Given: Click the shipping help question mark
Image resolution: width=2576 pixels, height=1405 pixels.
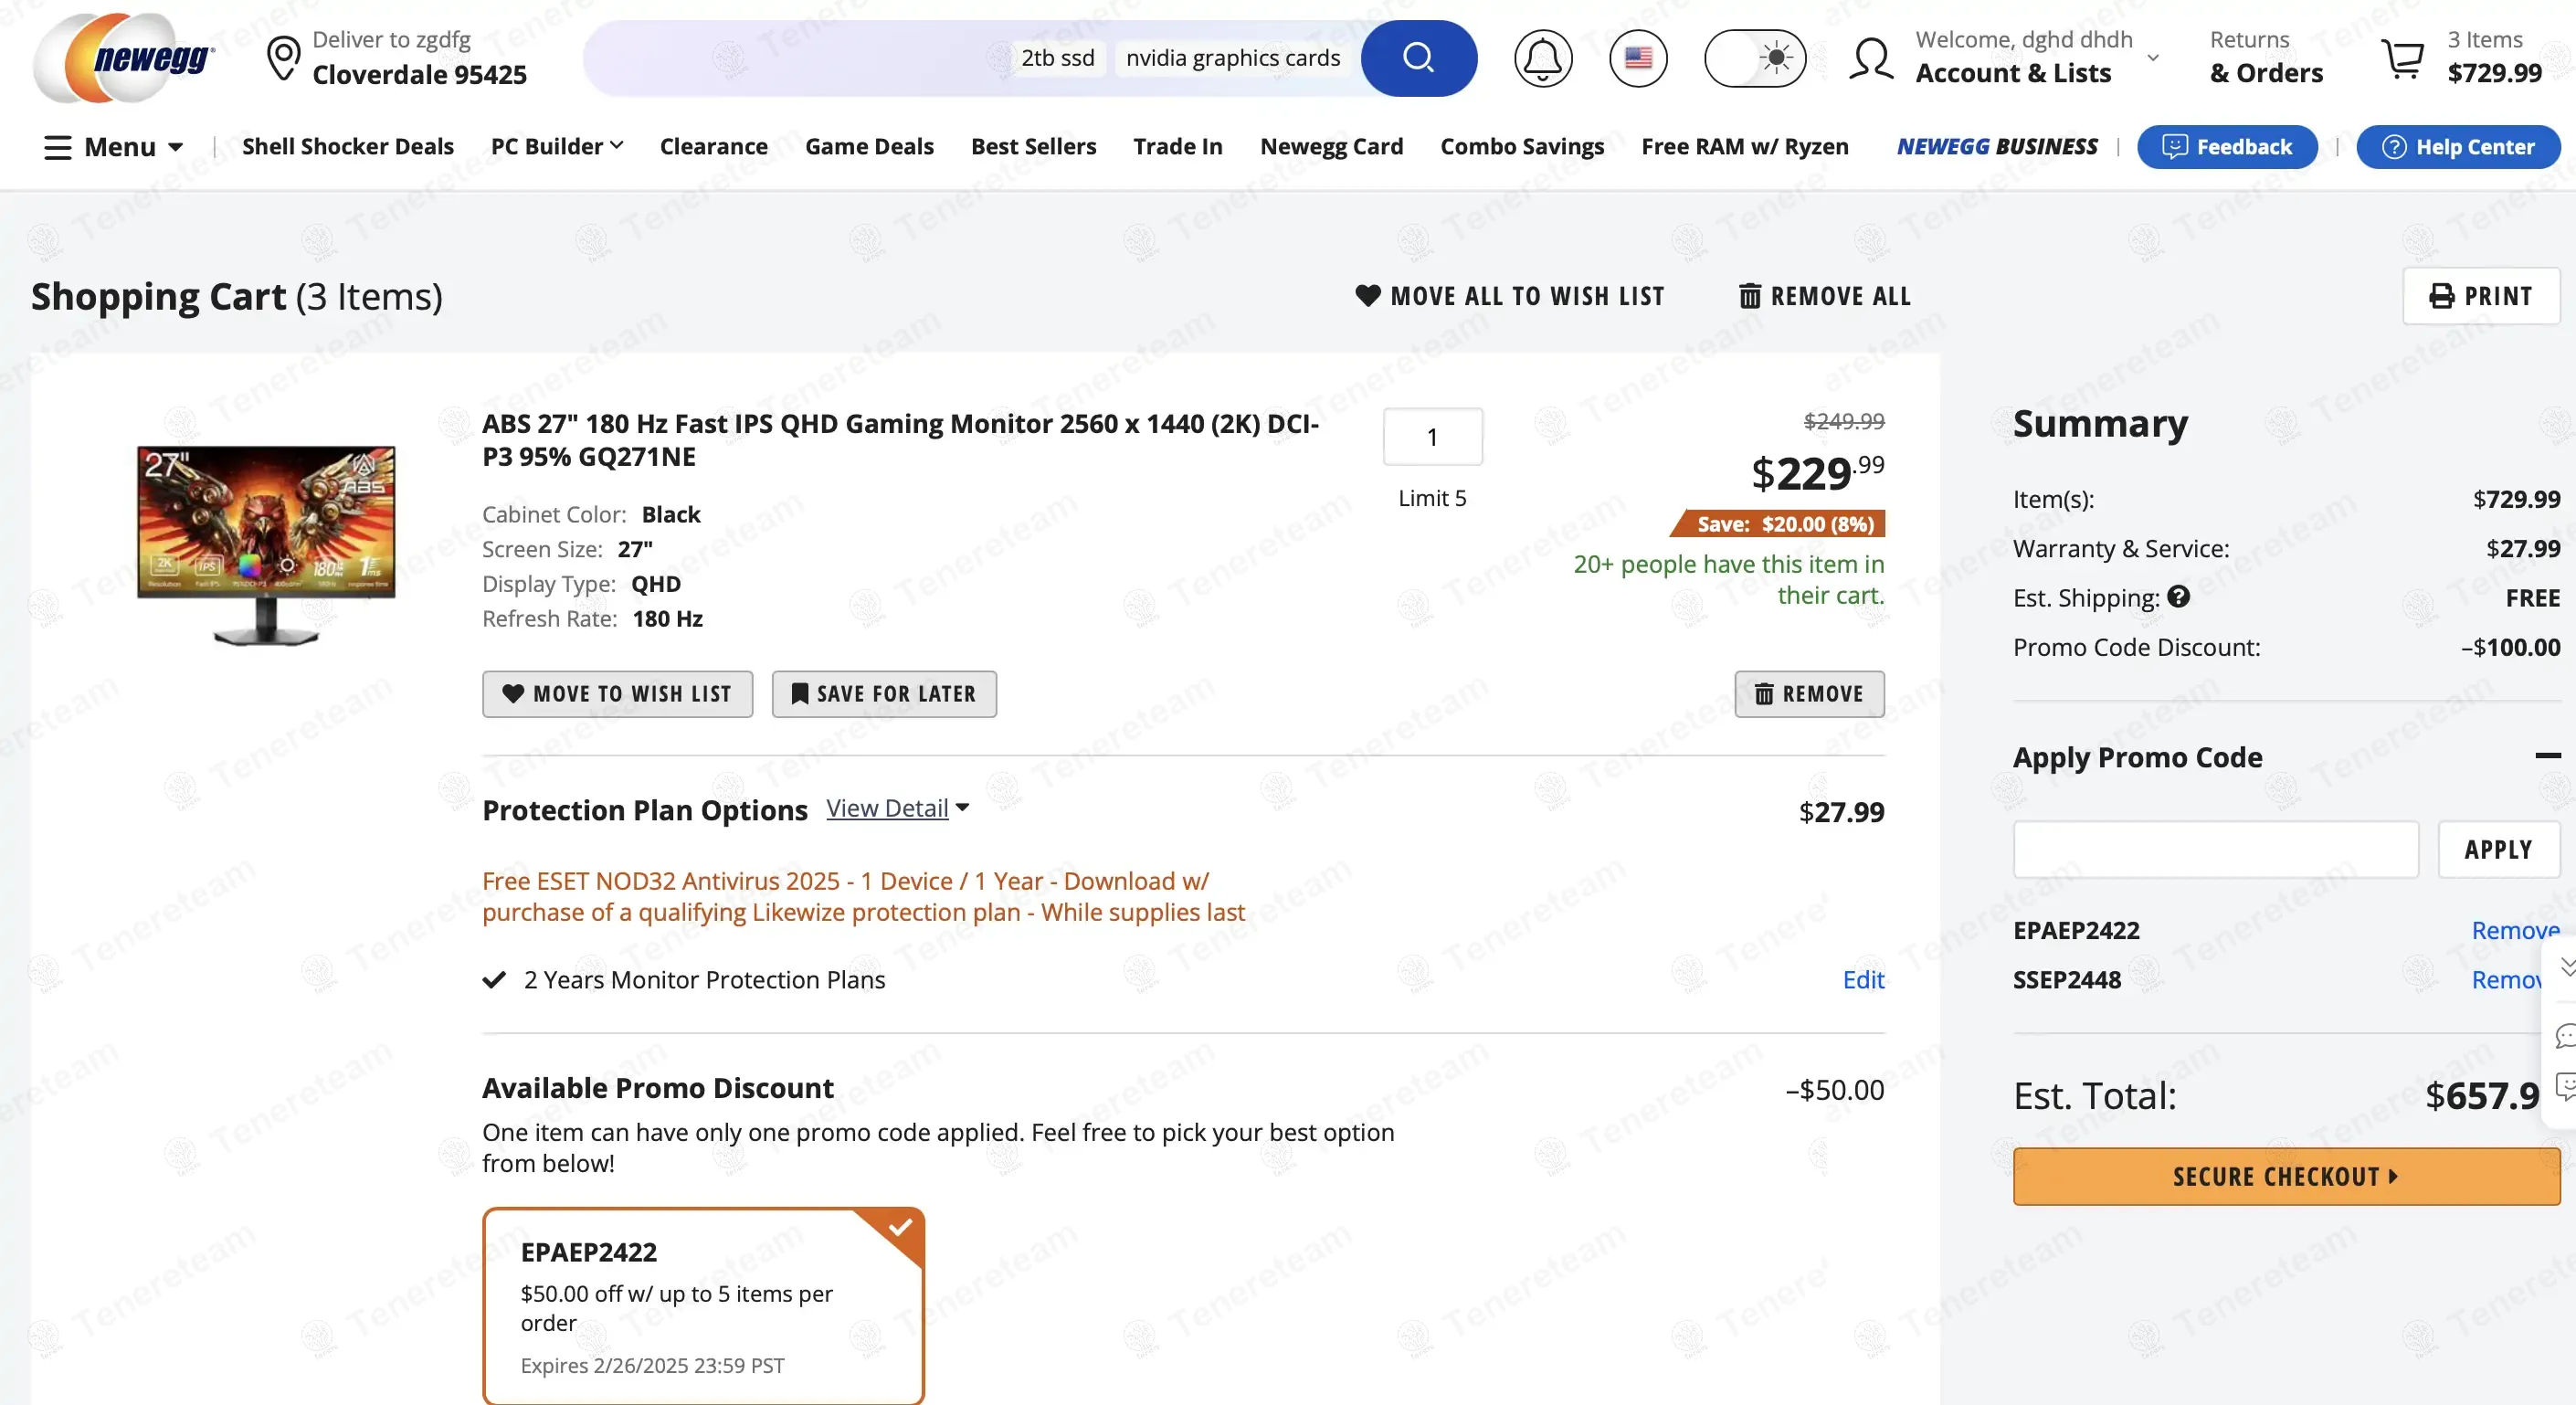Looking at the screenshot, I should 2179,597.
